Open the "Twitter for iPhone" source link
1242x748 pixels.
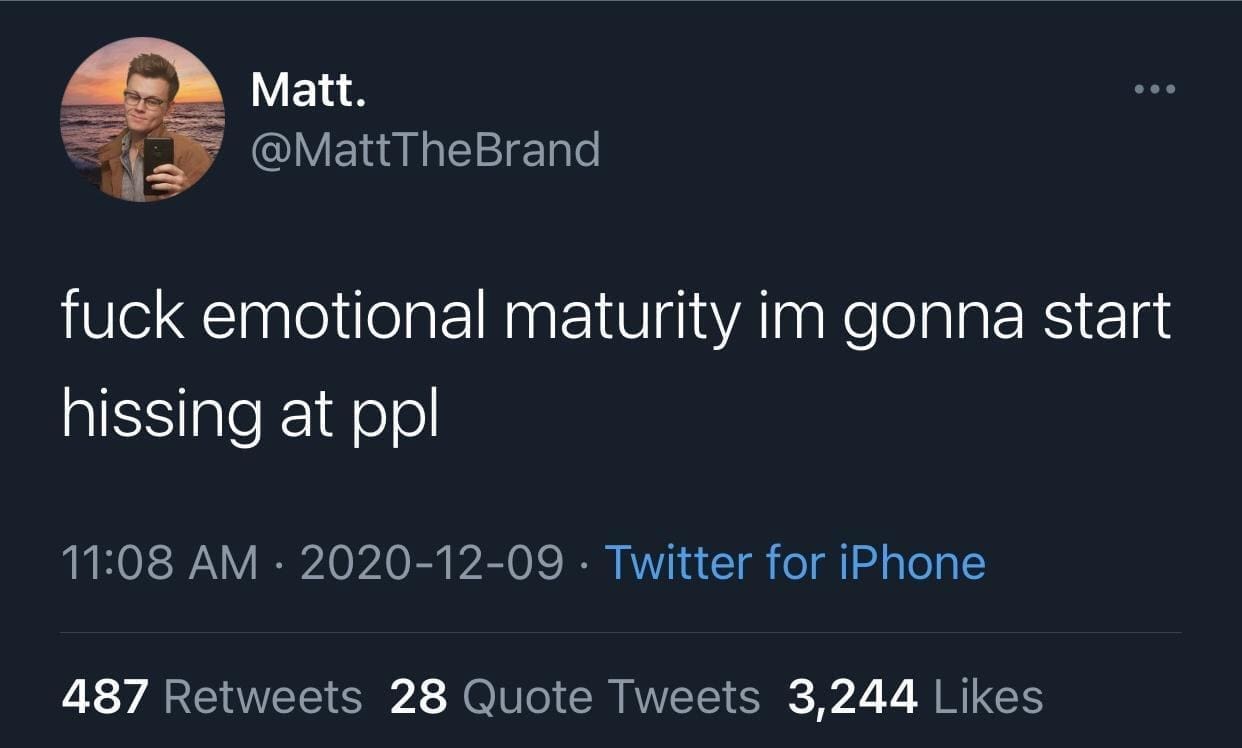pyautogui.click(x=795, y=562)
